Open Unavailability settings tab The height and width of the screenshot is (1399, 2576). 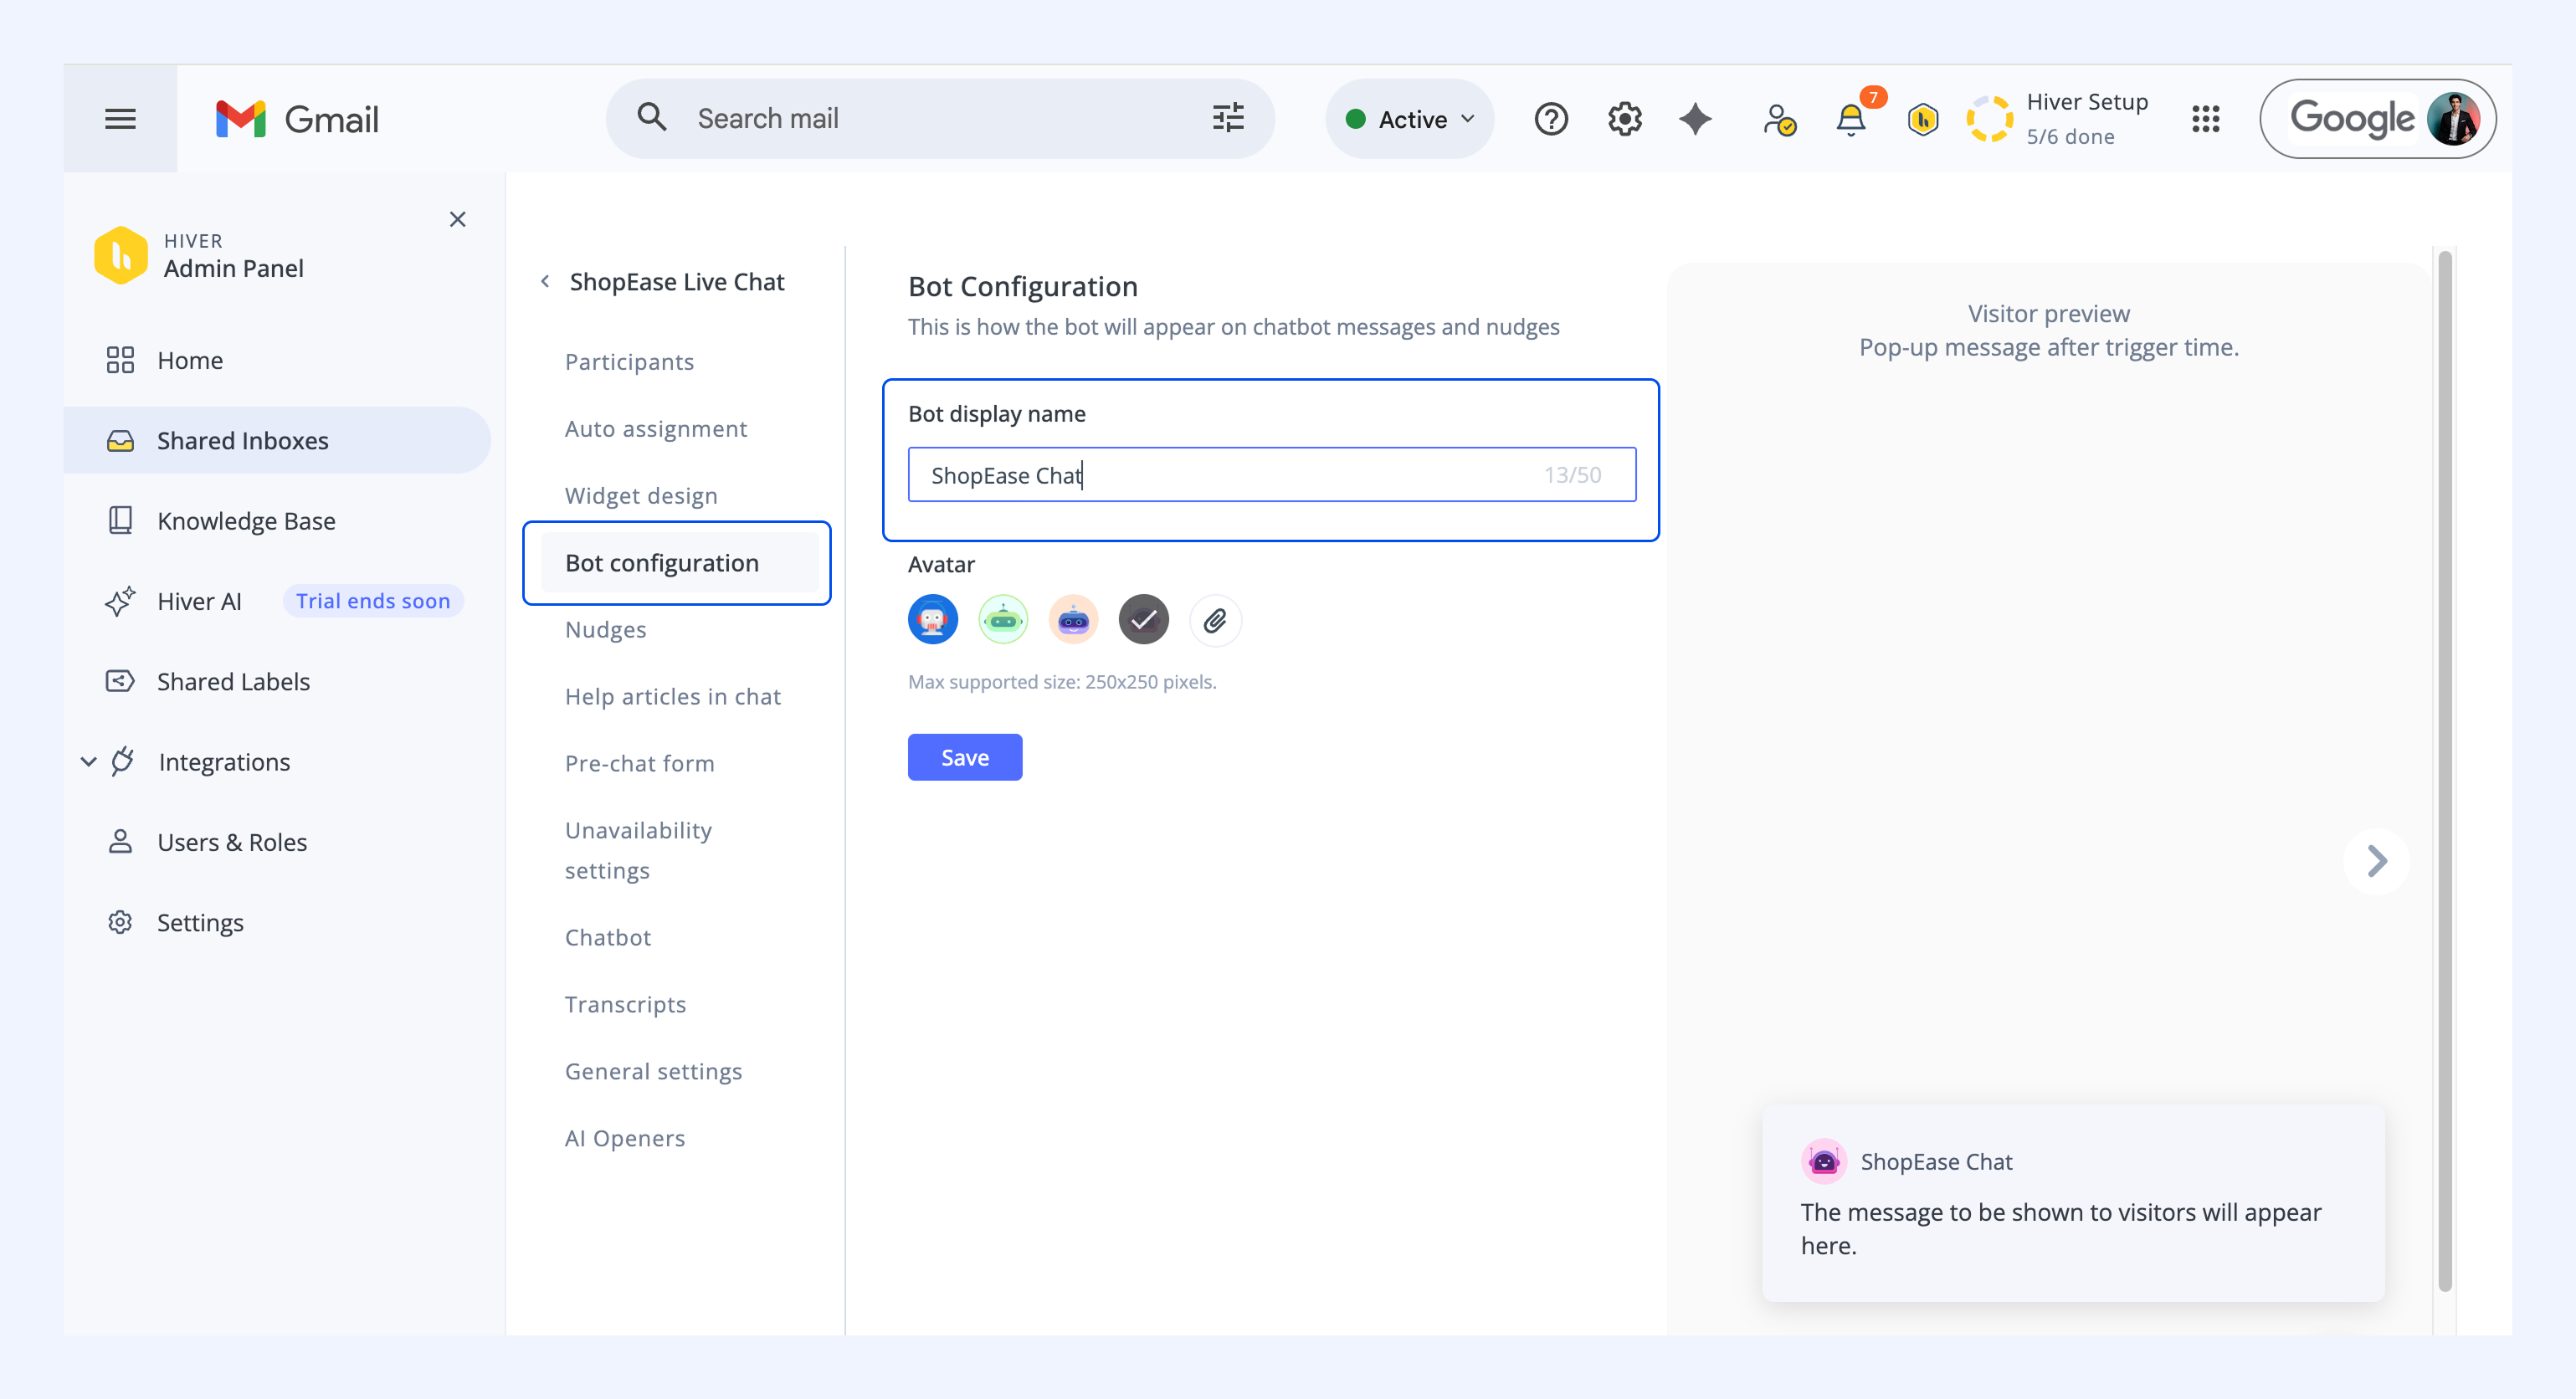[639, 851]
